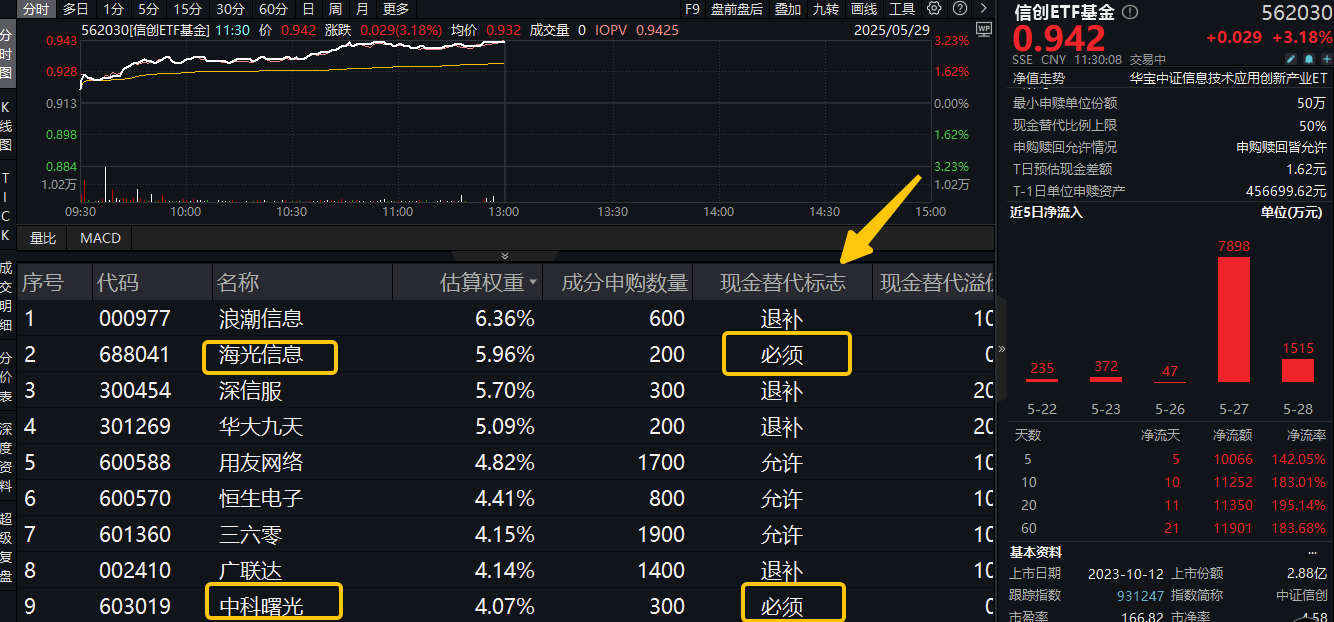Click the 代码 column header

click(118, 283)
